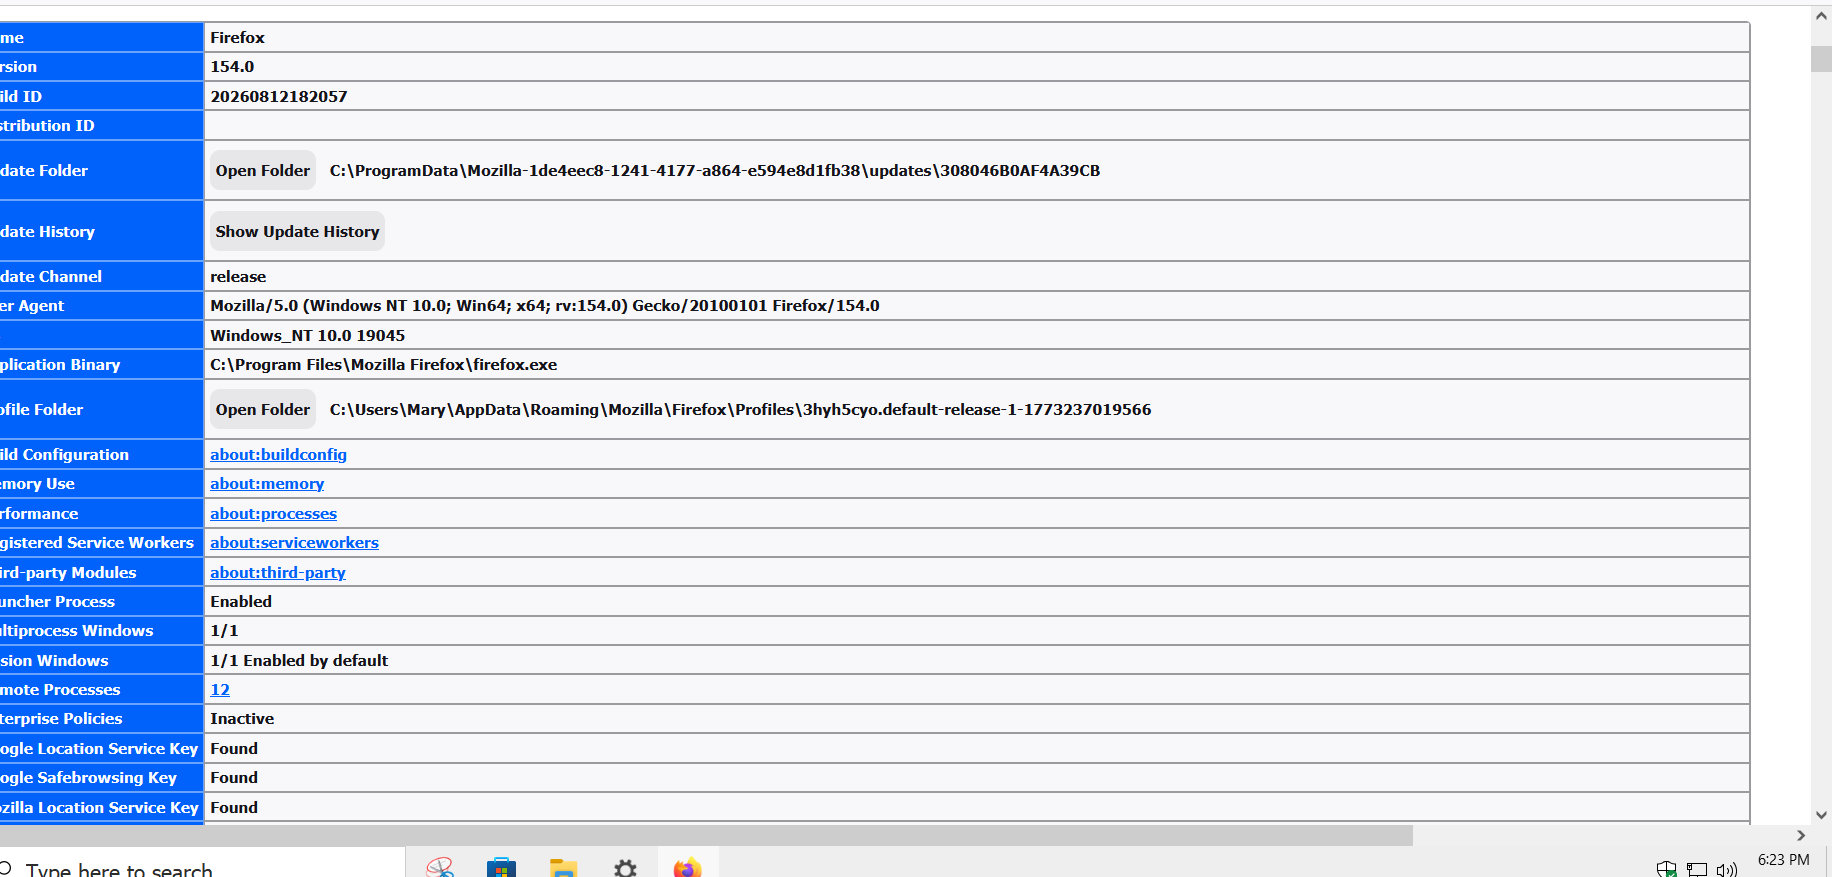The height and width of the screenshot is (877, 1832).
Task: Follow the about:buildconfig link
Action: (x=278, y=455)
